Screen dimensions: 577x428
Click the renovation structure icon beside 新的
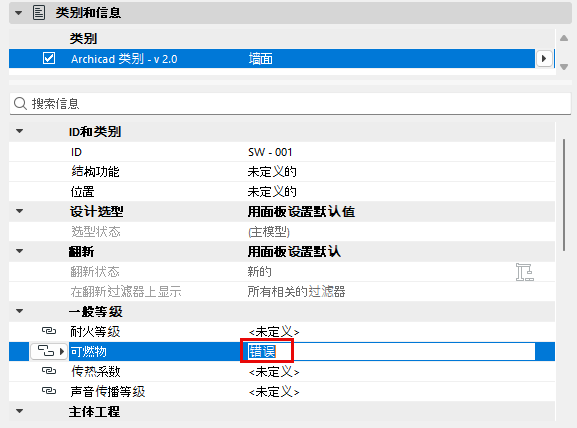(x=524, y=272)
